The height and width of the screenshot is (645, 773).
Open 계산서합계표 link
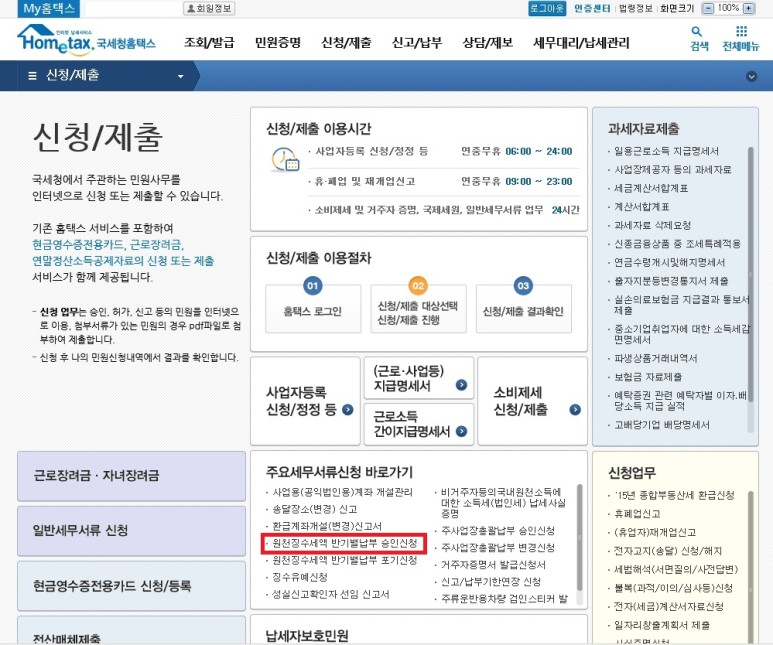tap(641, 207)
